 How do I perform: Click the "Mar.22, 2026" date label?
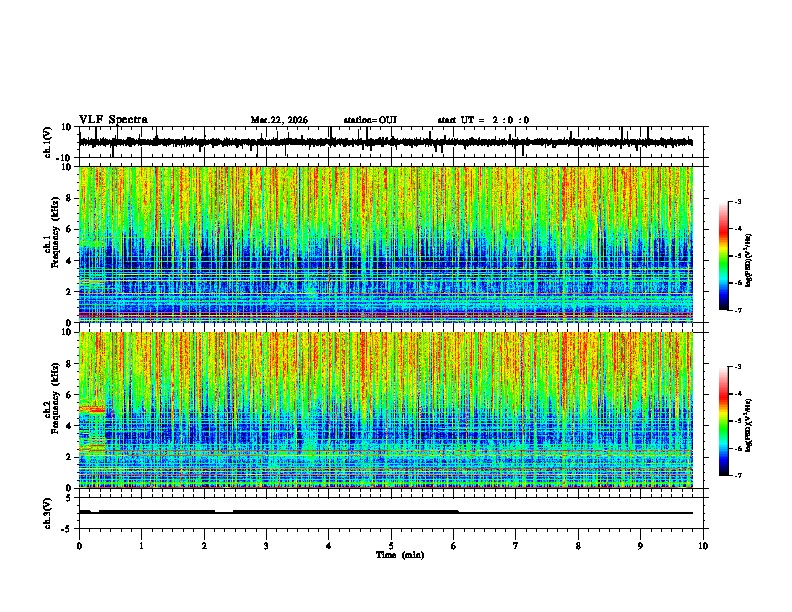click(x=279, y=120)
